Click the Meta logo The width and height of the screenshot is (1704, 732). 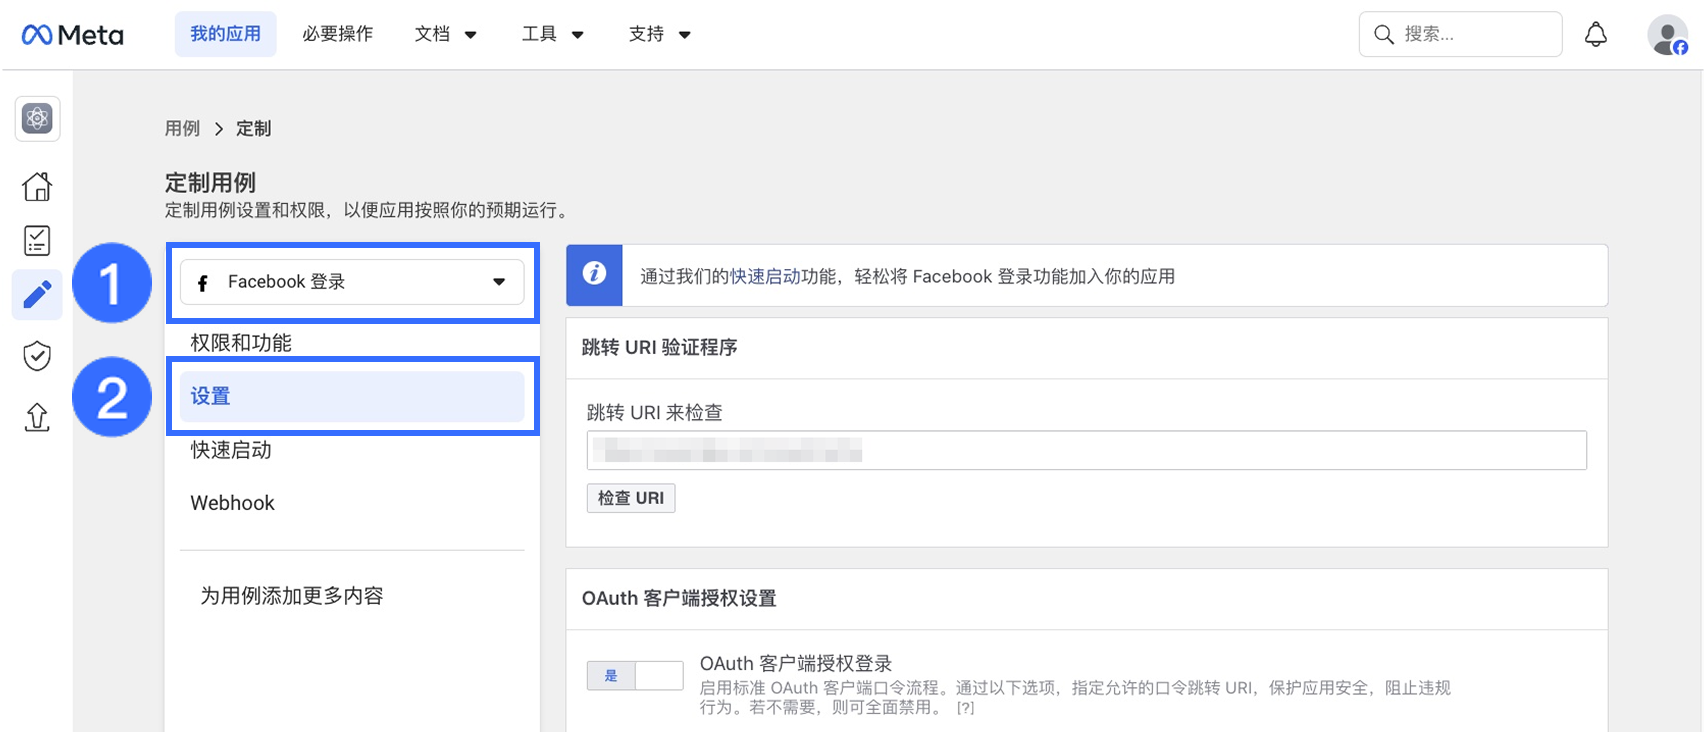click(72, 35)
